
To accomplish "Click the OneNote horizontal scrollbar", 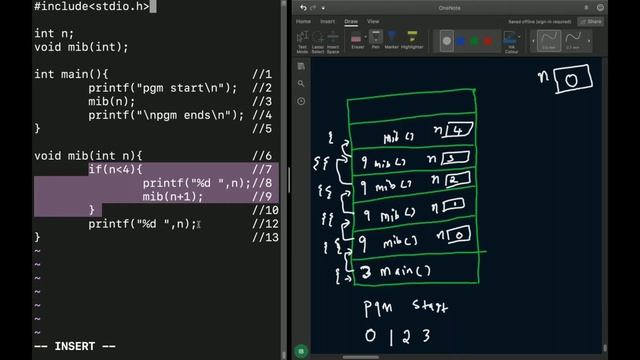I will [361, 357].
